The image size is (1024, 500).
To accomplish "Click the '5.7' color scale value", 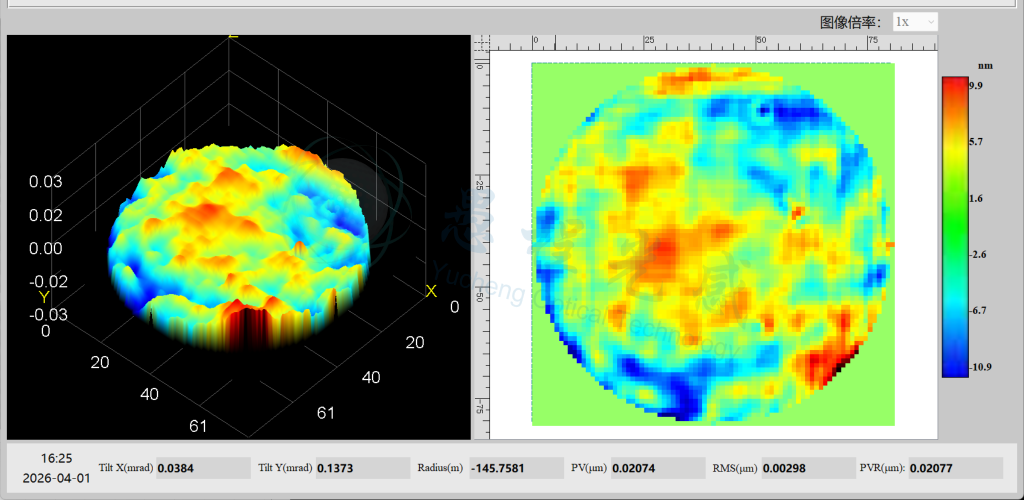I will point(978,142).
